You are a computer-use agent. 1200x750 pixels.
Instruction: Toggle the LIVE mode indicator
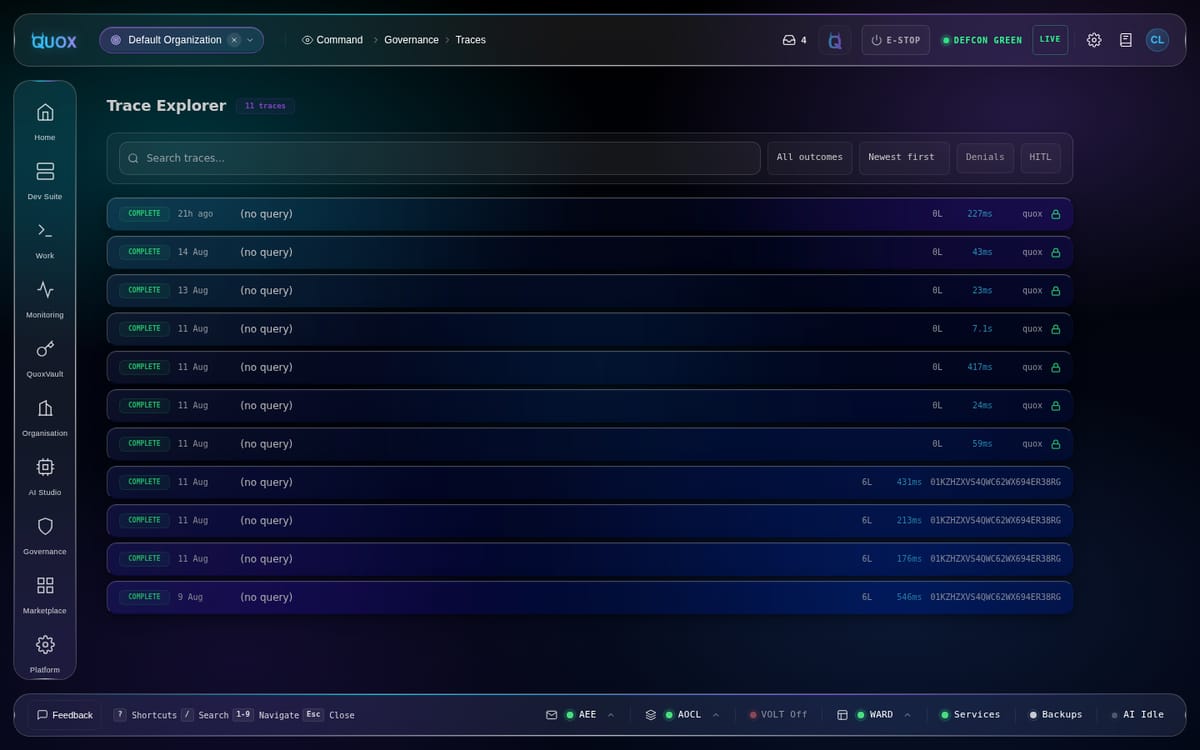pyautogui.click(x=1050, y=40)
